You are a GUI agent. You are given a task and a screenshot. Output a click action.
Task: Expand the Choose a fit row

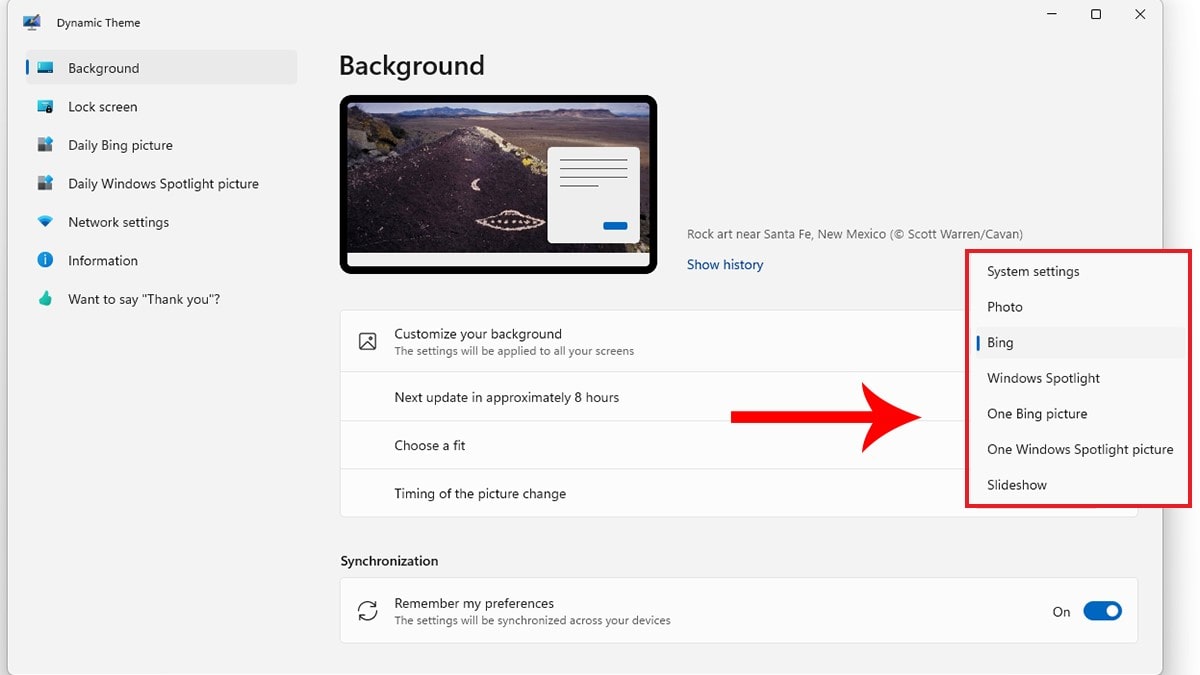coord(430,445)
